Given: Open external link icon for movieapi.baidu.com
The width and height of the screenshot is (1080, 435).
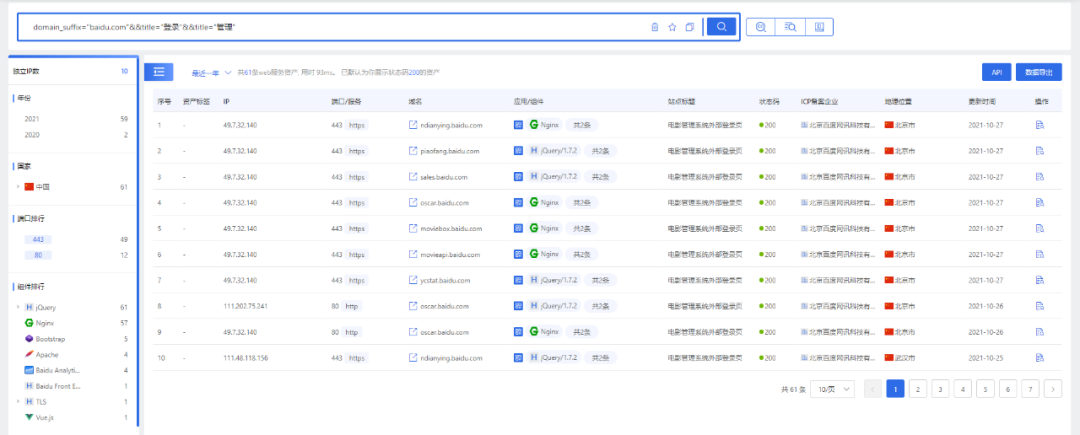Looking at the screenshot, I should [413, 254].
